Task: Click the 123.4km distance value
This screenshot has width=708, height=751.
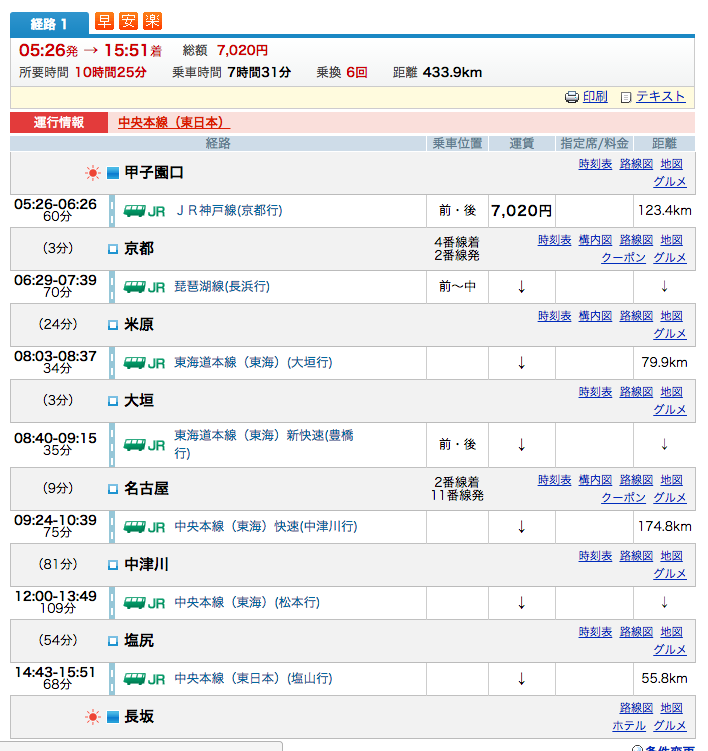Action: (664, 210)
